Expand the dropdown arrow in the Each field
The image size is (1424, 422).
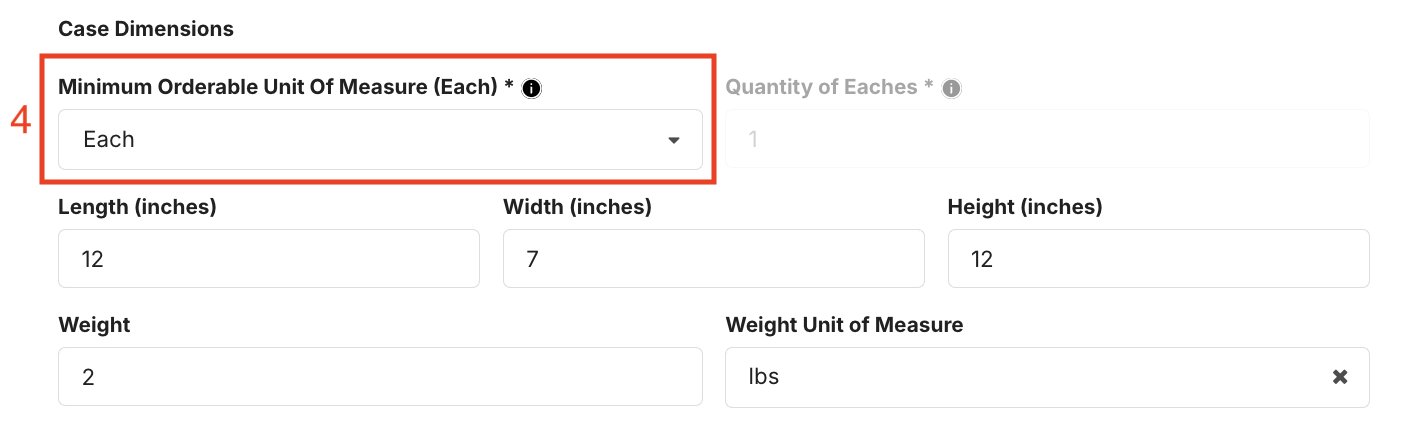coord(674,140)
